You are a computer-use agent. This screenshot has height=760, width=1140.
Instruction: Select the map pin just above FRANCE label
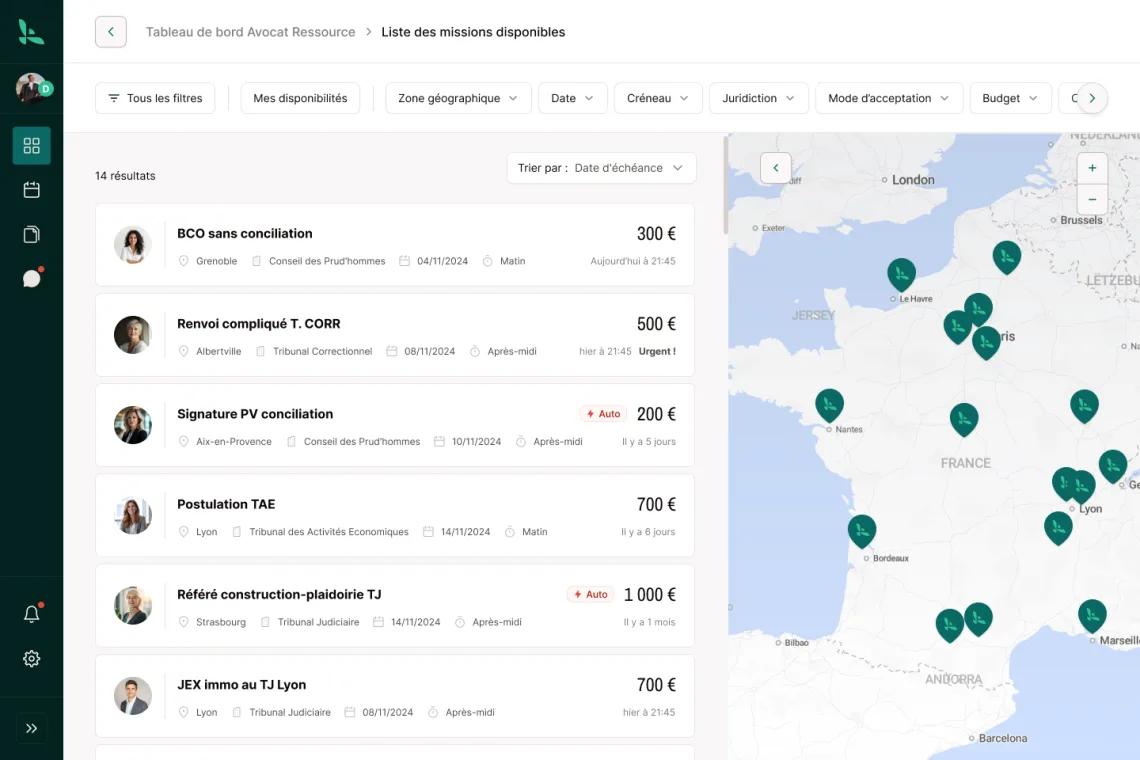pyautogui.click(x=964, y=419)
